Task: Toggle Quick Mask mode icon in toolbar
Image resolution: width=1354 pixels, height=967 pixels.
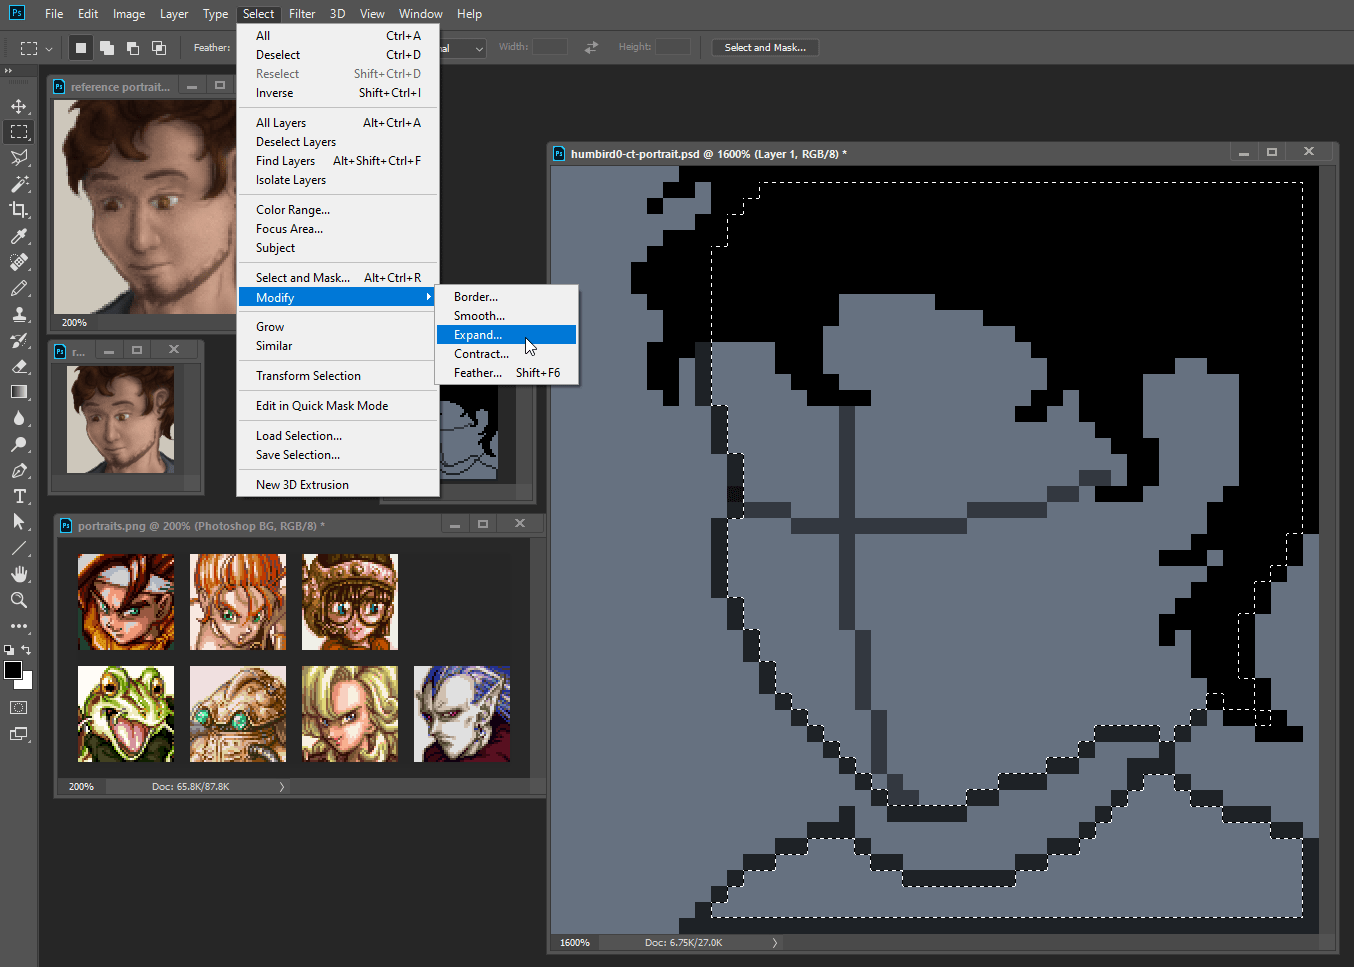Action: click(19, 707)
